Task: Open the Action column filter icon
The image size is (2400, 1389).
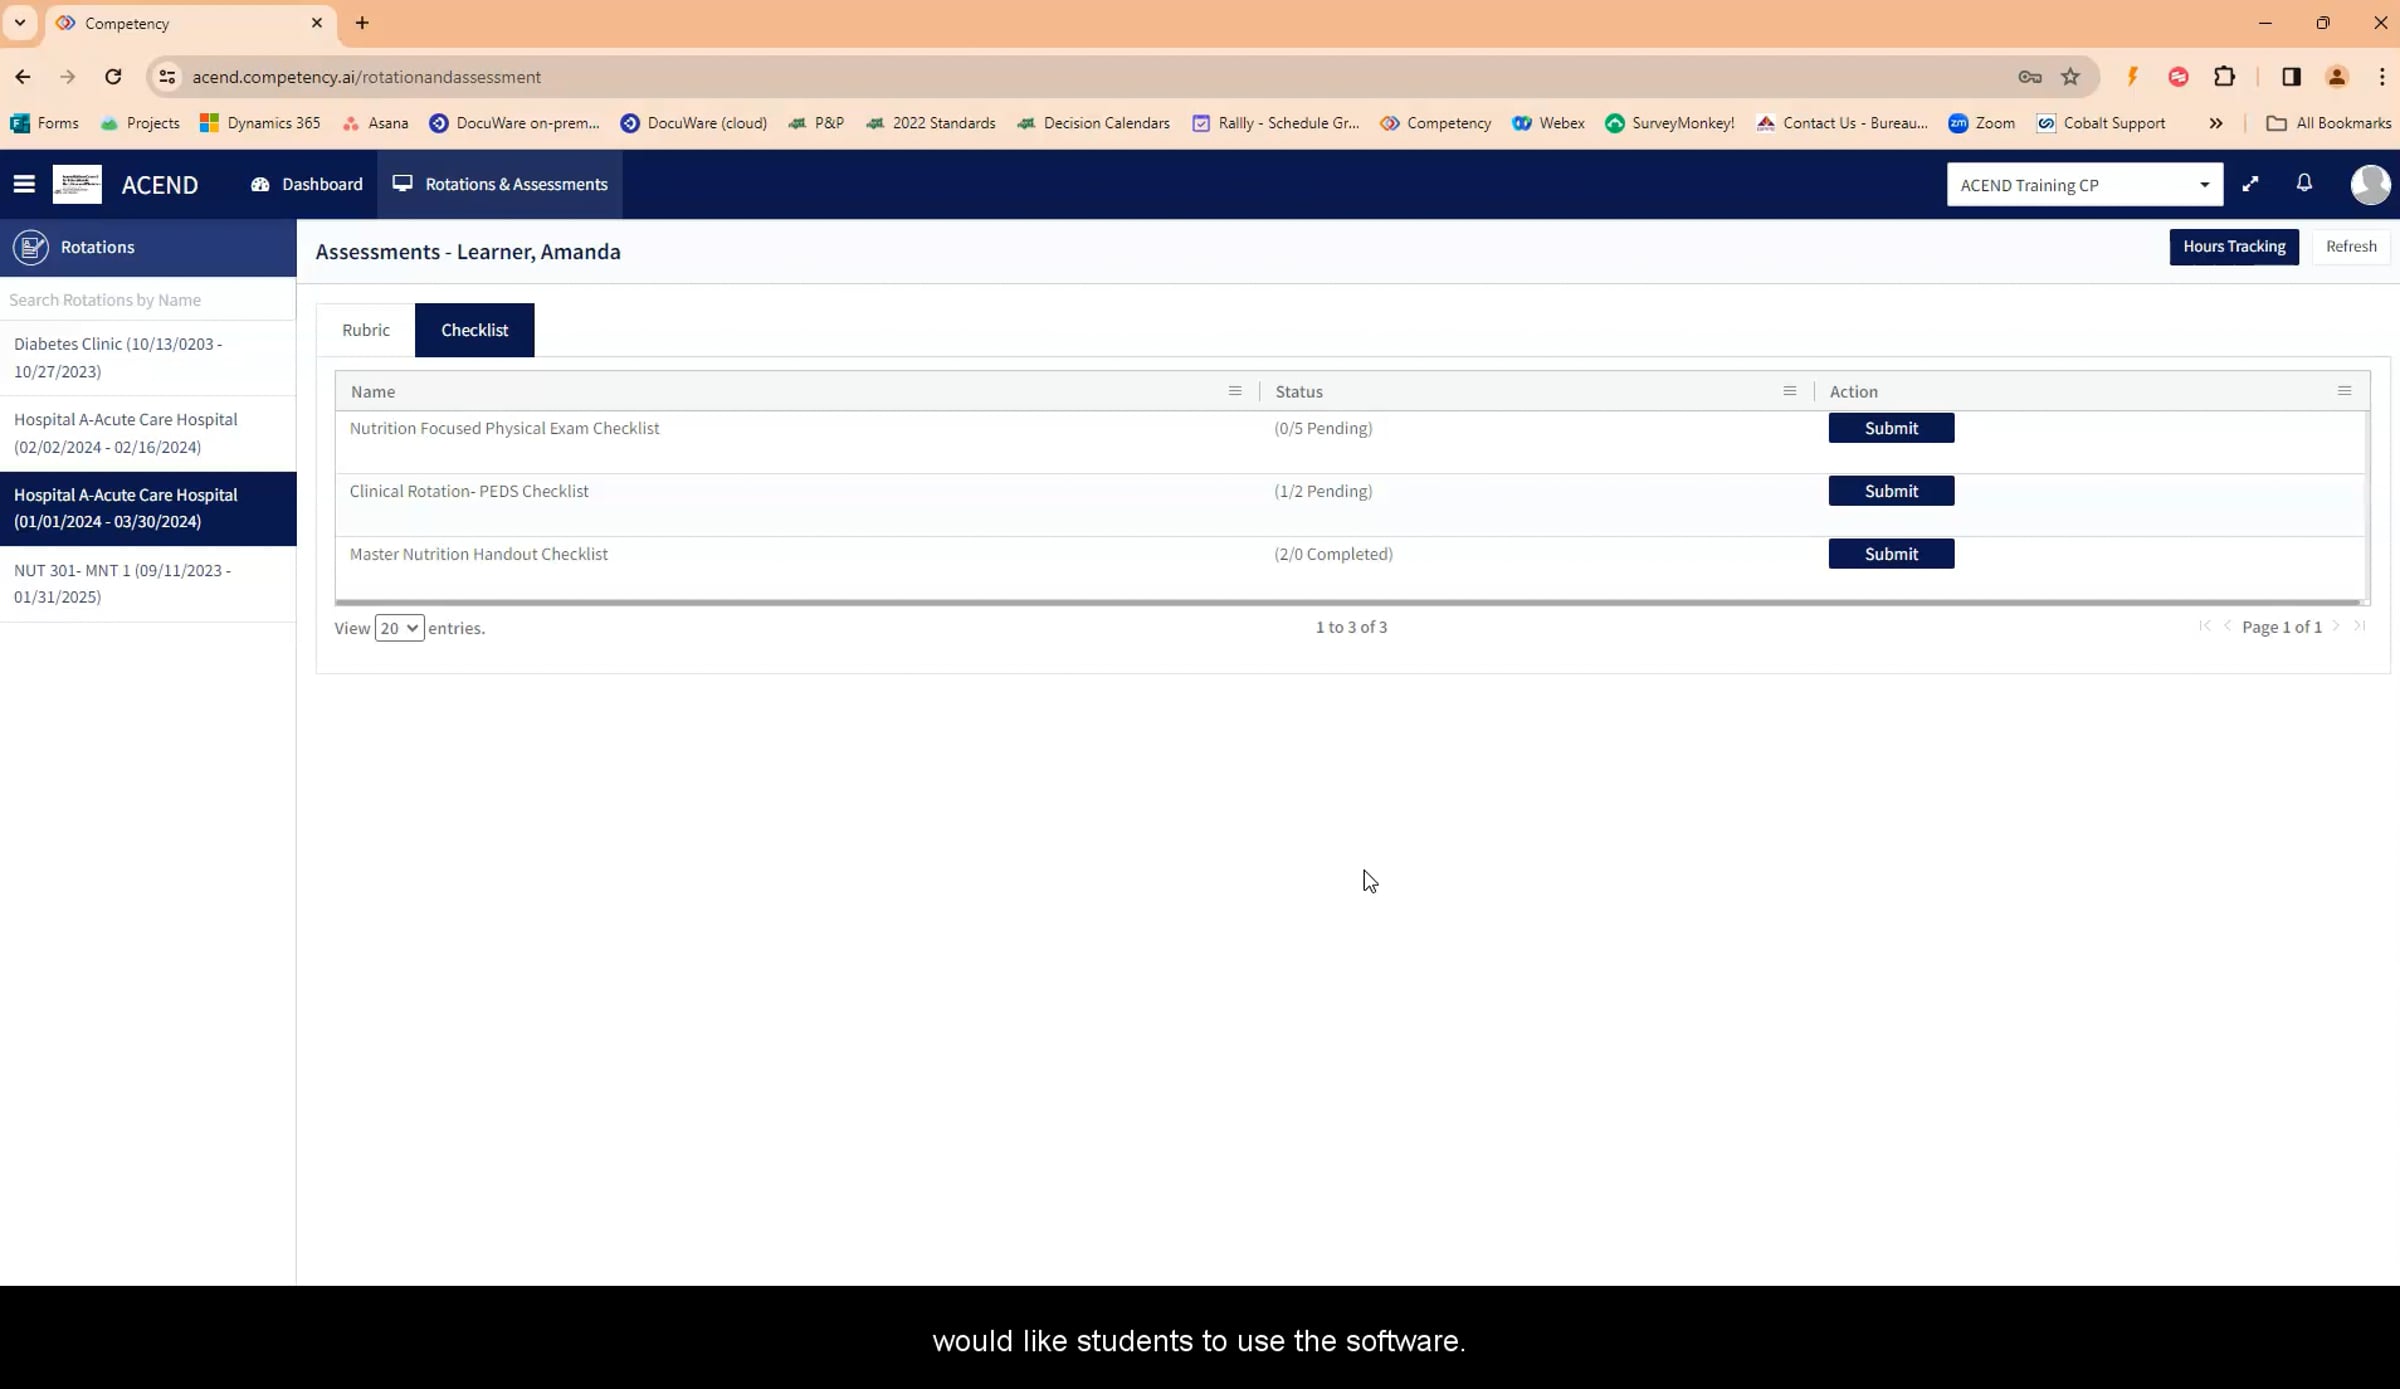Action: tap(2345, 391)
